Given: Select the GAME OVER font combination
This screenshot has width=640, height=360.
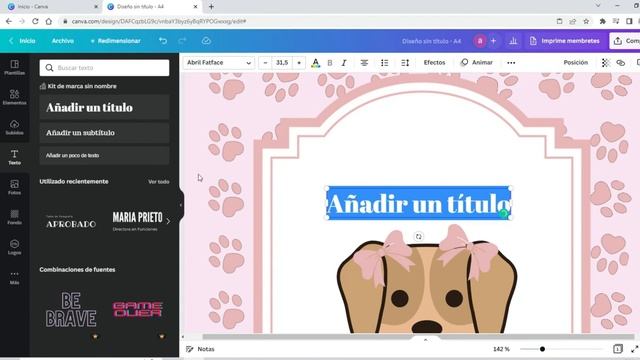Looking at the screenshot, I should click(138, 309).
